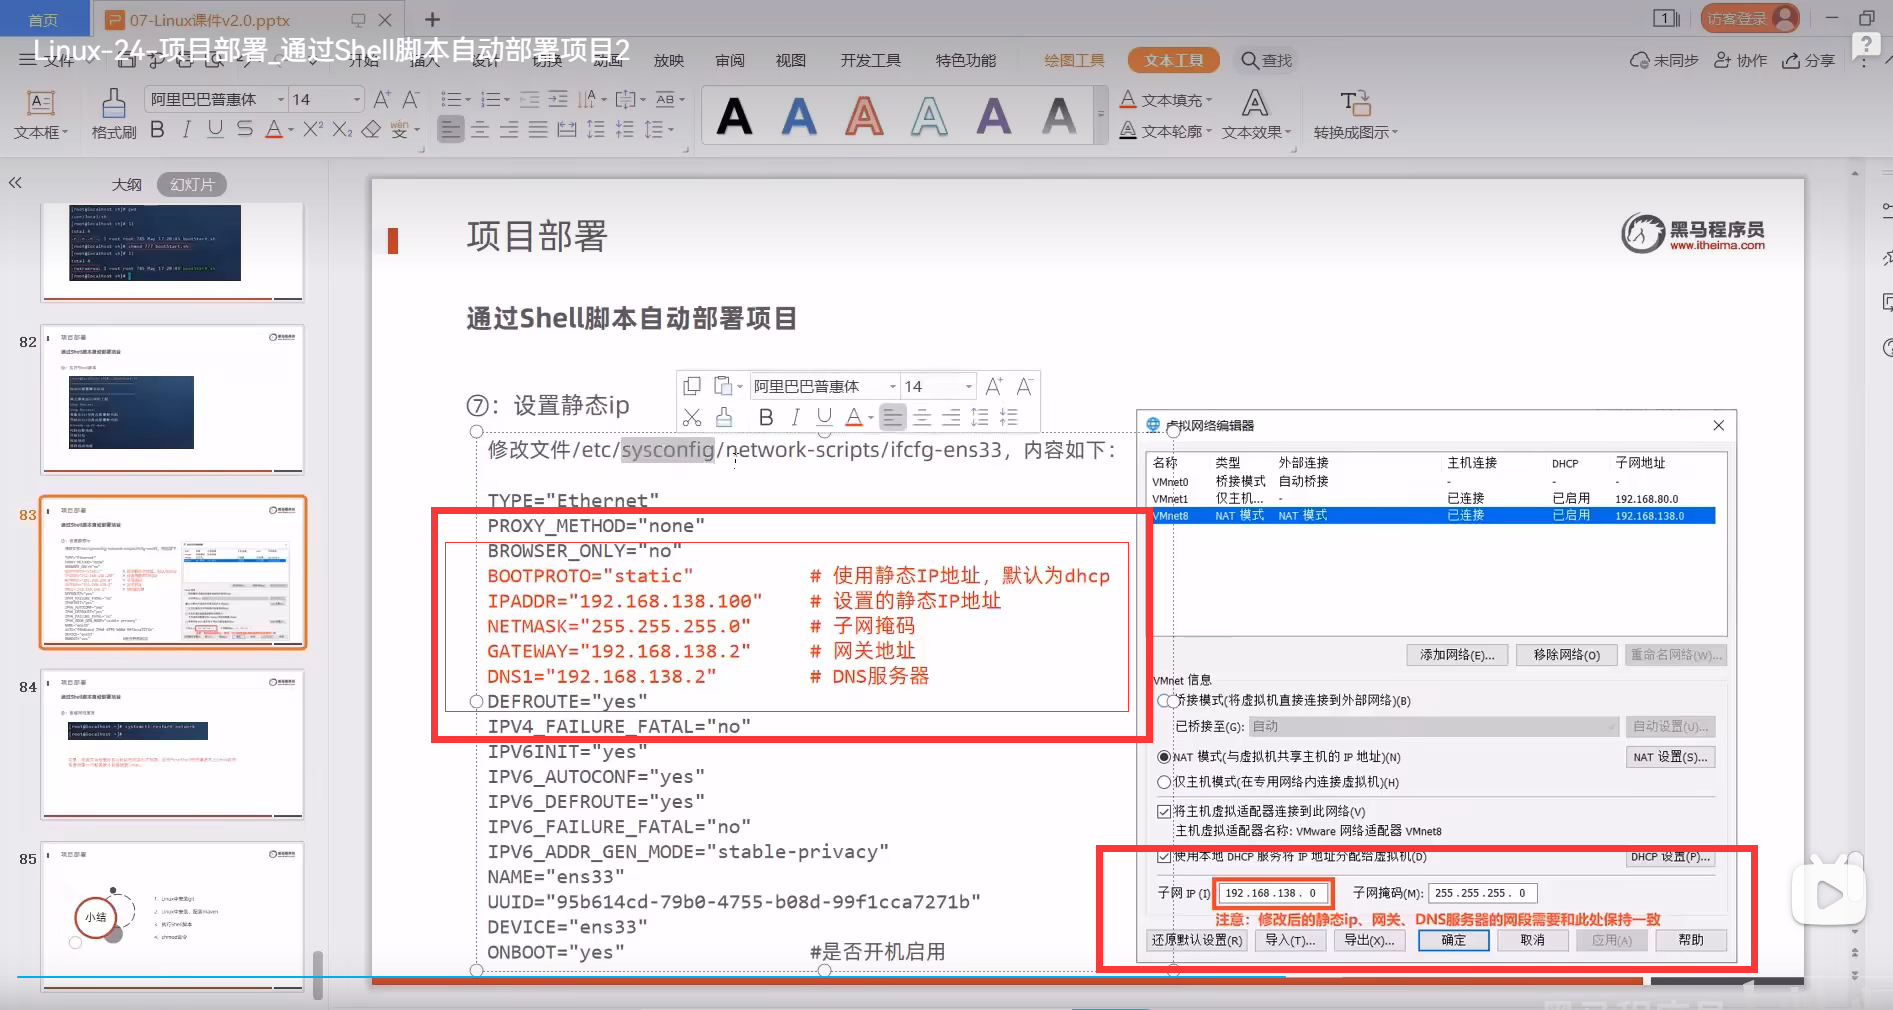Open the ribbon font size 14 dropdown
Screen dimensions: 1893x1010
(356, 99)
